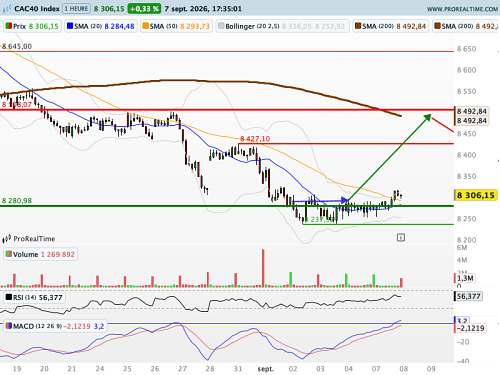
Task: Click the Volume indicator color icon
Action: tap(9, 254)
